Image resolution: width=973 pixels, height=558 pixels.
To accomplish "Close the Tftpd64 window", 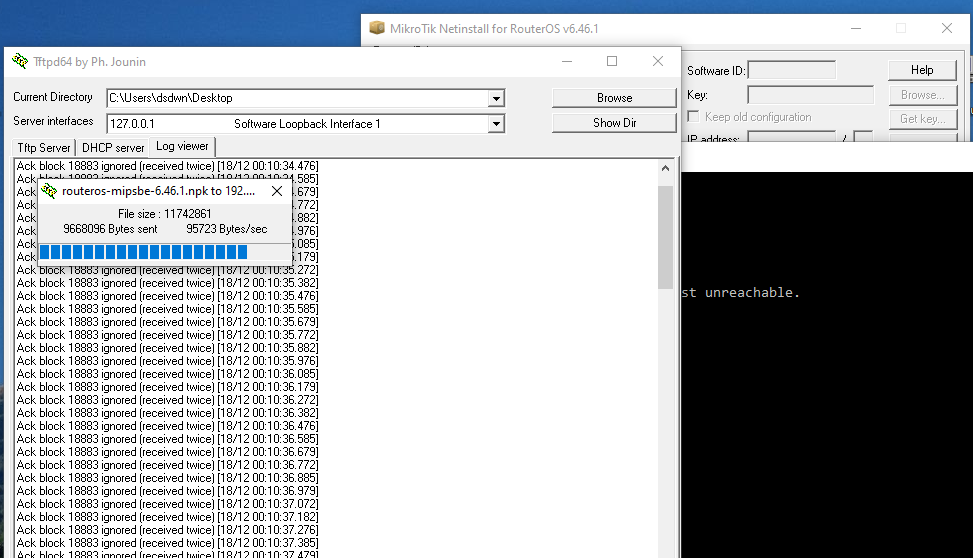I will click(x=658, y=61).
